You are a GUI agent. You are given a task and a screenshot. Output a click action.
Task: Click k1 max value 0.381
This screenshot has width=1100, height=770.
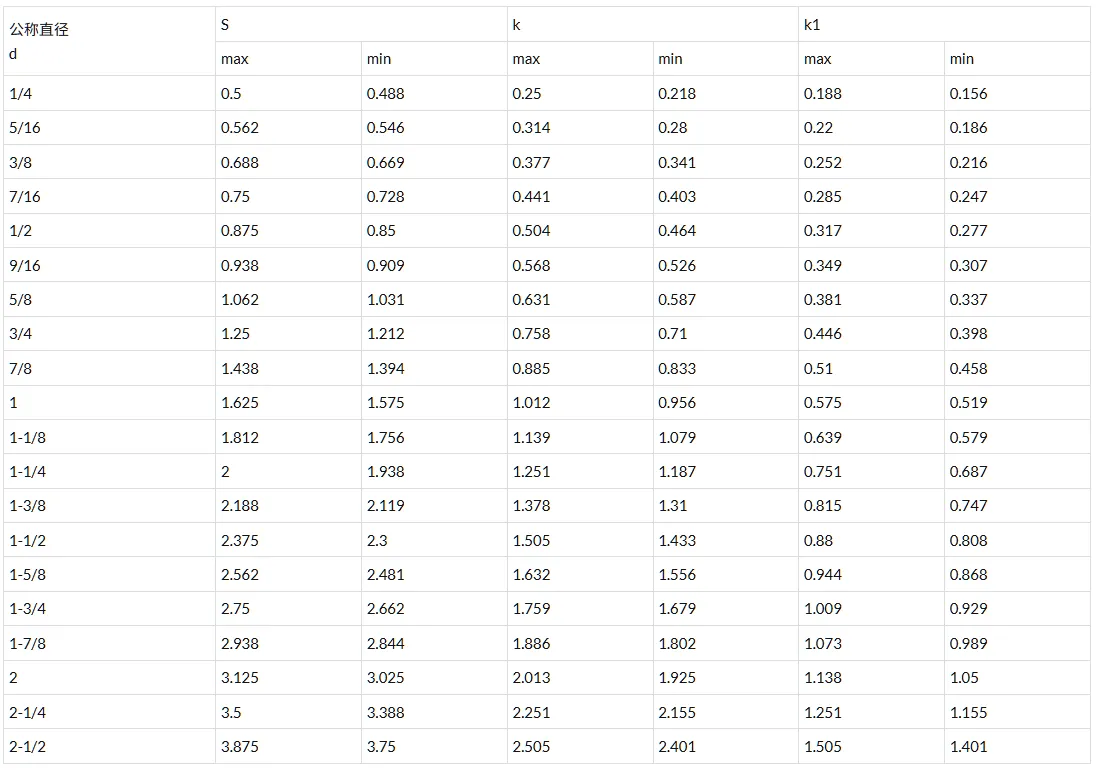point(822,299)
